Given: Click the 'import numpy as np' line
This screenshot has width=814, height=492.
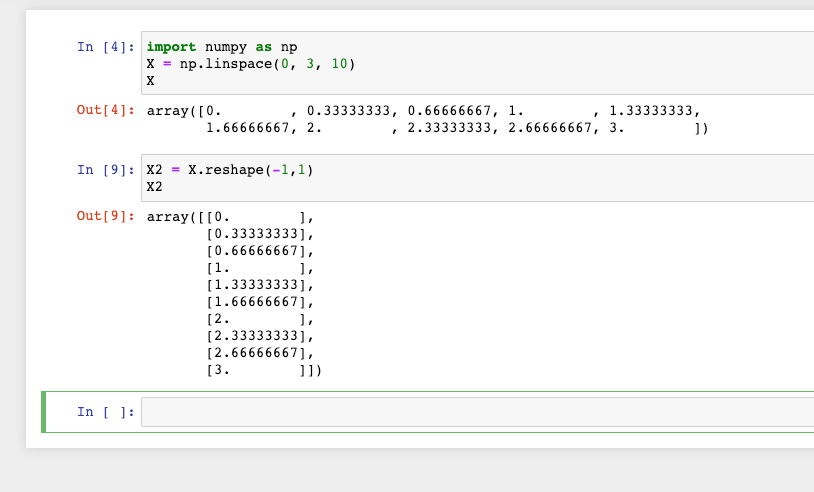Looking at the screenshot, I should click(222, 47).
